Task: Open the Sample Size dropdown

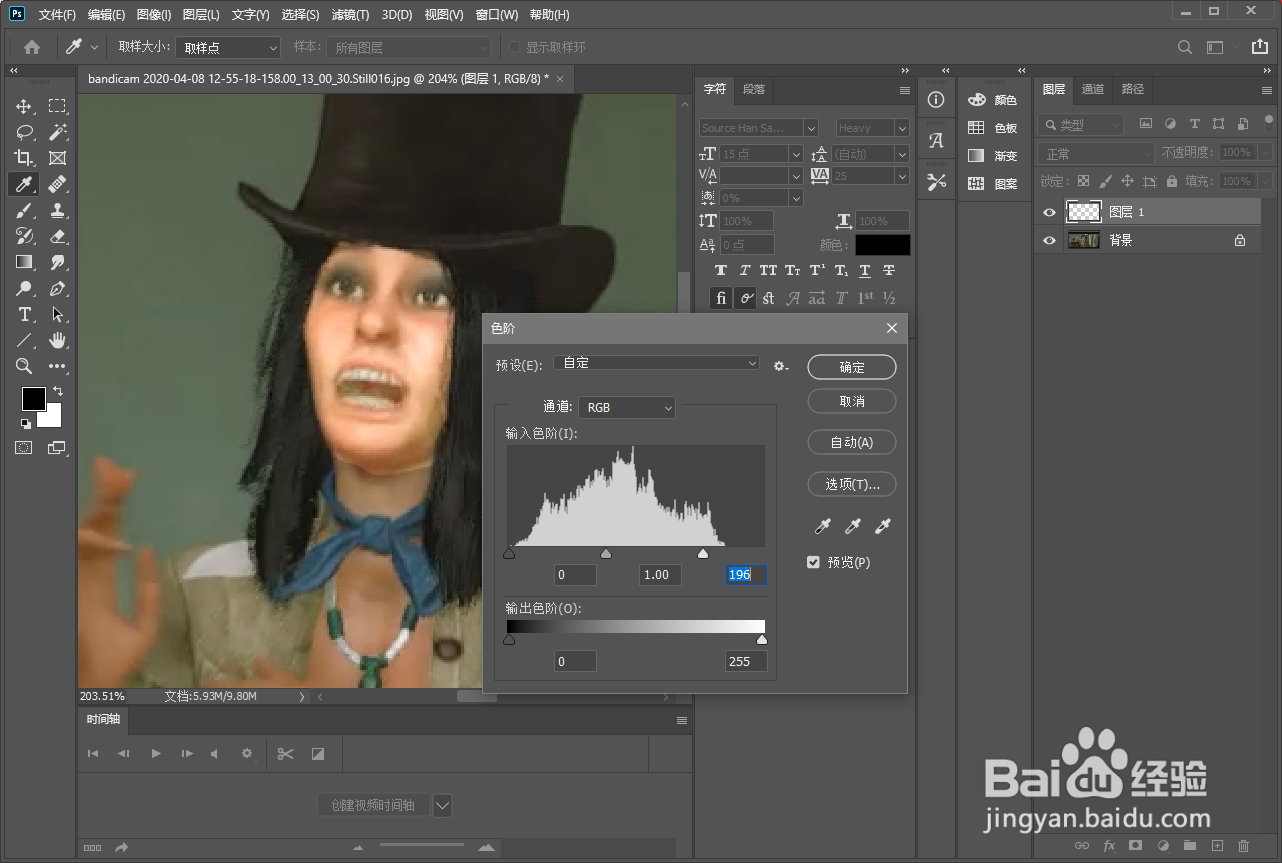Action: point(228,47)
